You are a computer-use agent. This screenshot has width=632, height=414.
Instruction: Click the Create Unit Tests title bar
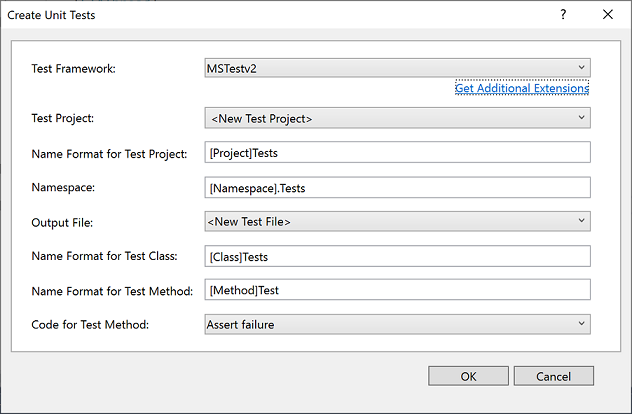(x=250, y=15)
